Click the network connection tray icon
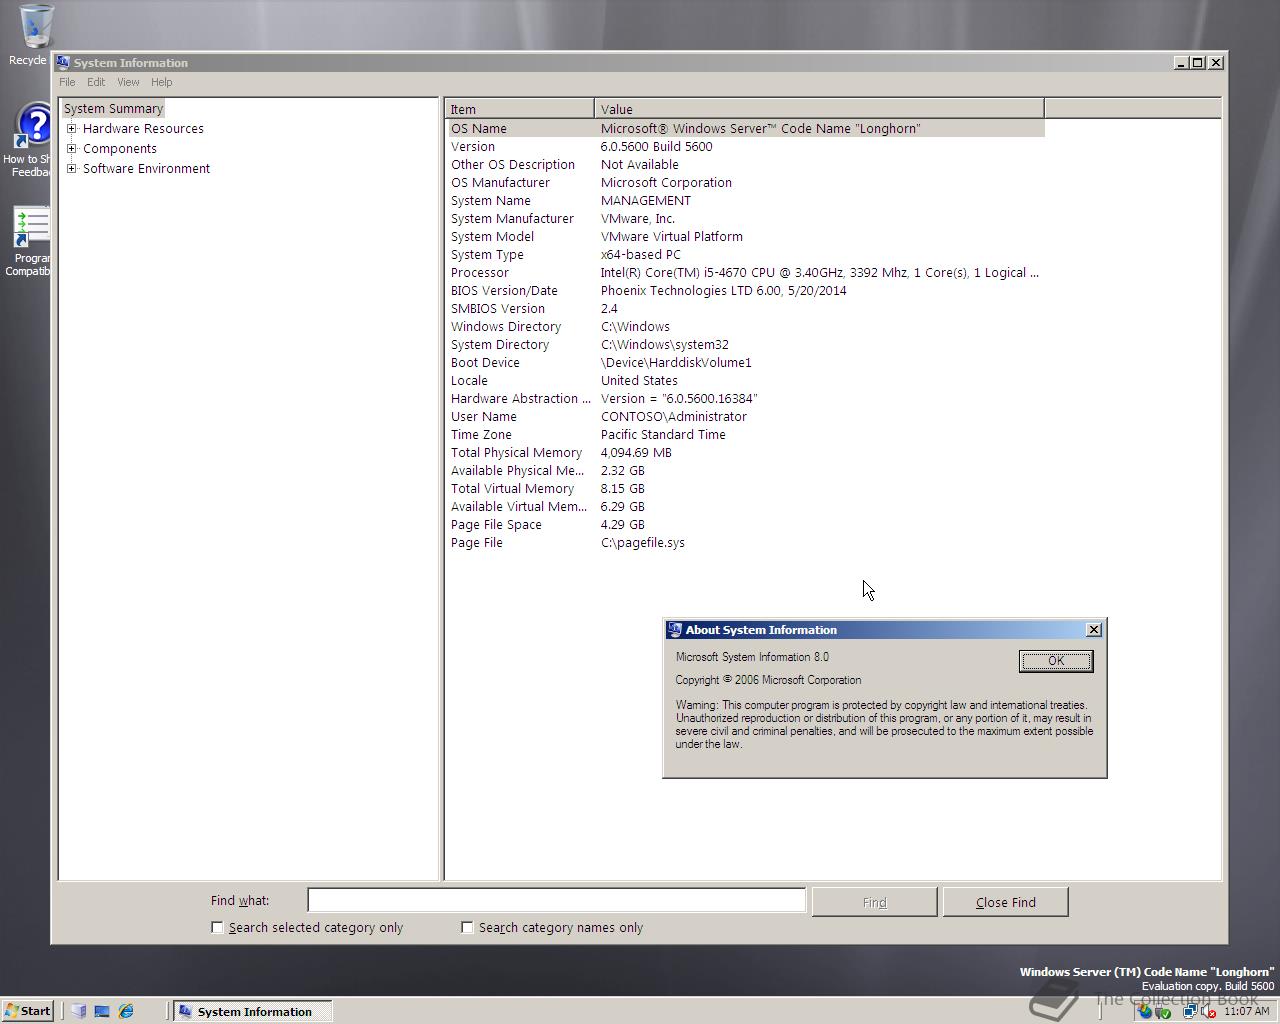 [1190, 1011]
